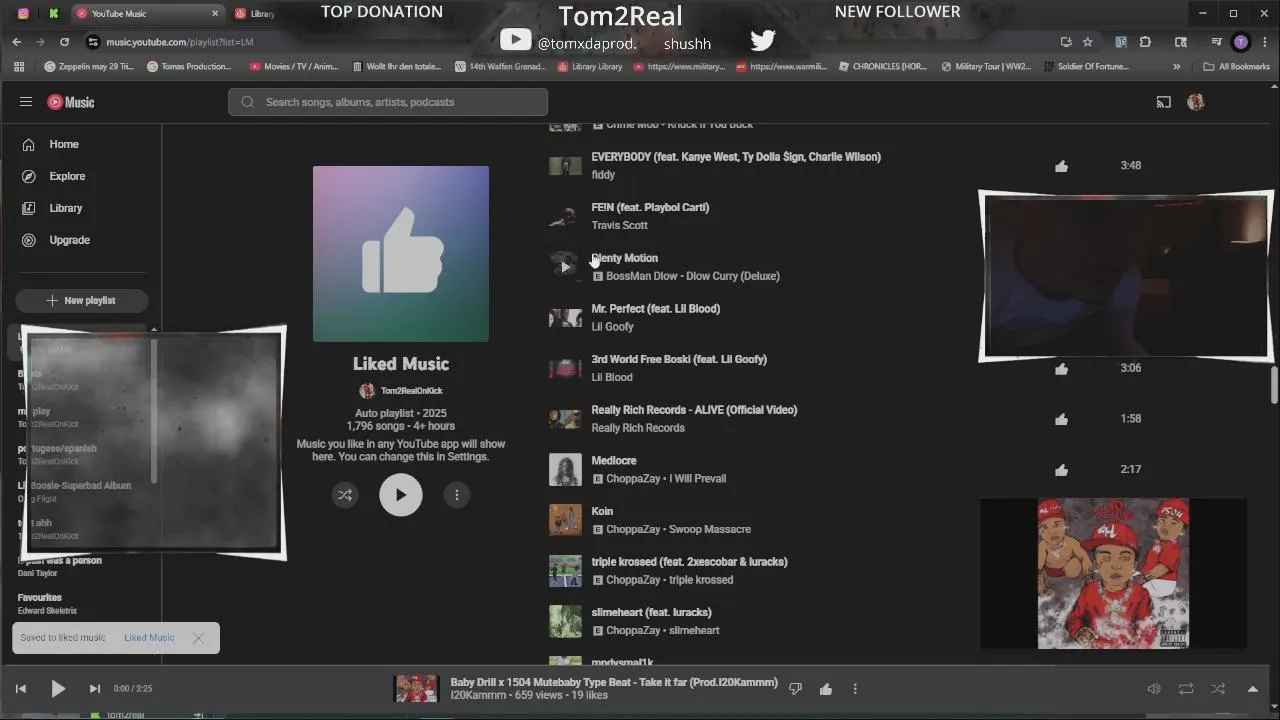Toggle like on 3rd World Free Boski
The image size is (1280, 720).
1061,368
